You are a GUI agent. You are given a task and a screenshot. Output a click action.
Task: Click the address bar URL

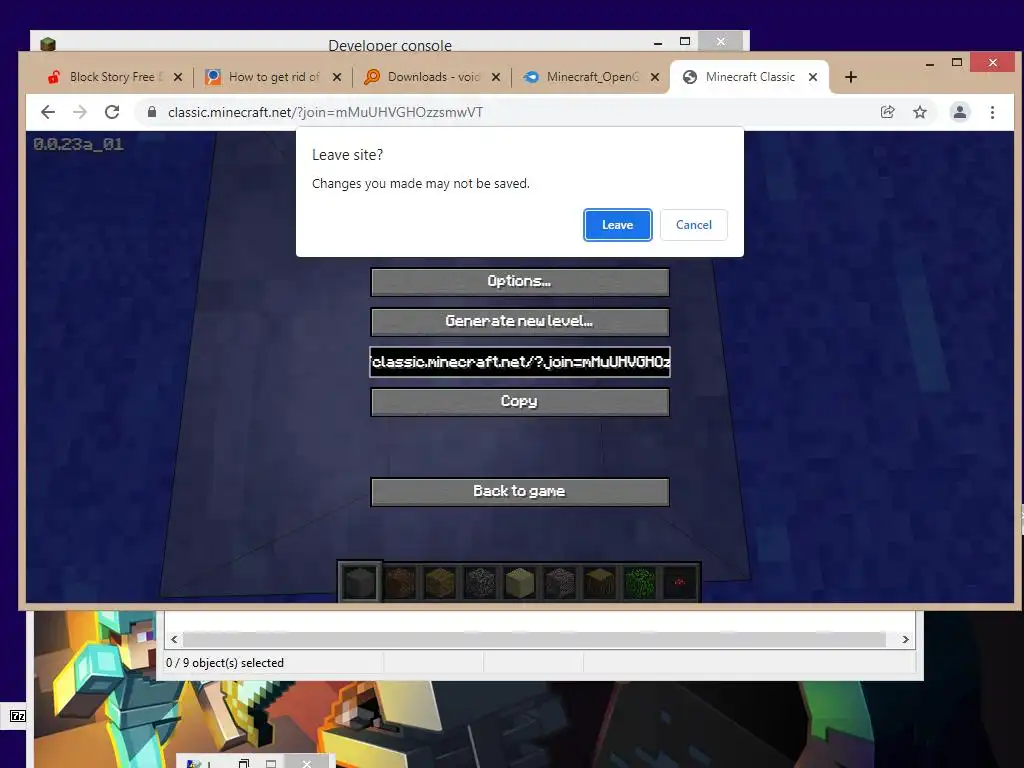(x=325, y=112)
